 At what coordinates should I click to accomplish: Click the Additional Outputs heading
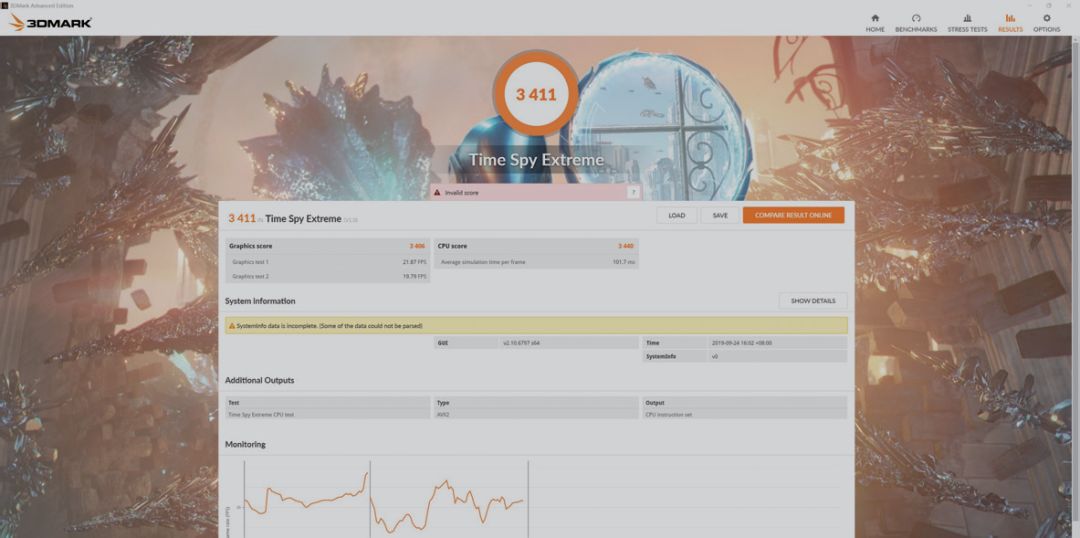point(260,380)
